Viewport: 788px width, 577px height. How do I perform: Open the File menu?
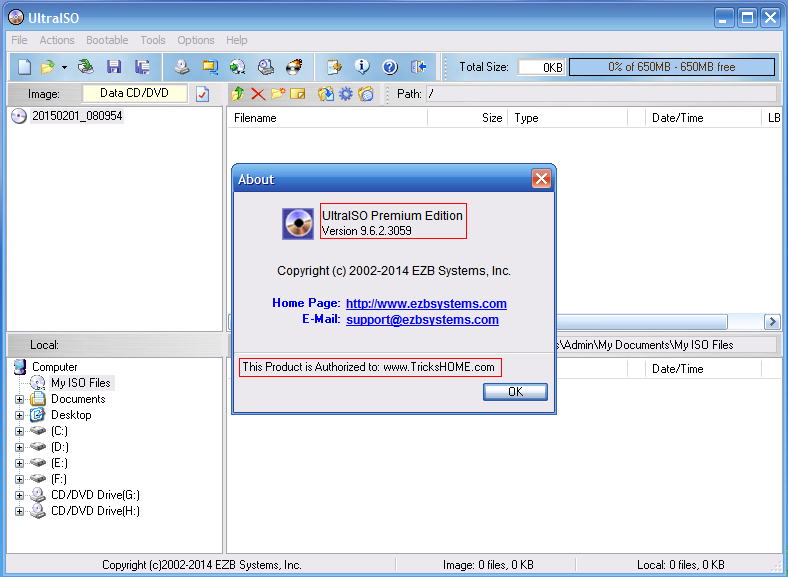(x=19, y=40)
